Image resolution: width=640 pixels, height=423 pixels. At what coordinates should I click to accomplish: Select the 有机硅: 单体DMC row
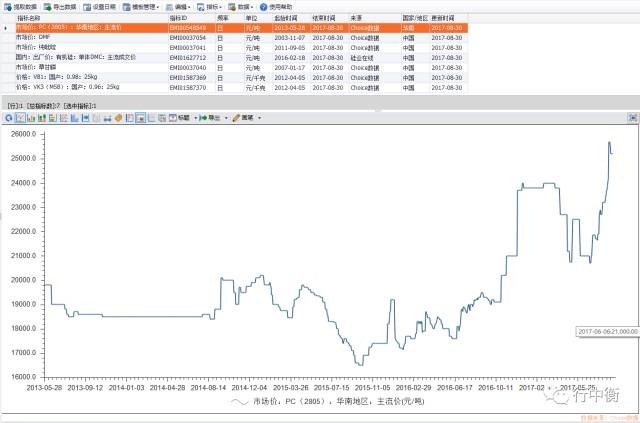pyautogui.click(x=242, y=58)
